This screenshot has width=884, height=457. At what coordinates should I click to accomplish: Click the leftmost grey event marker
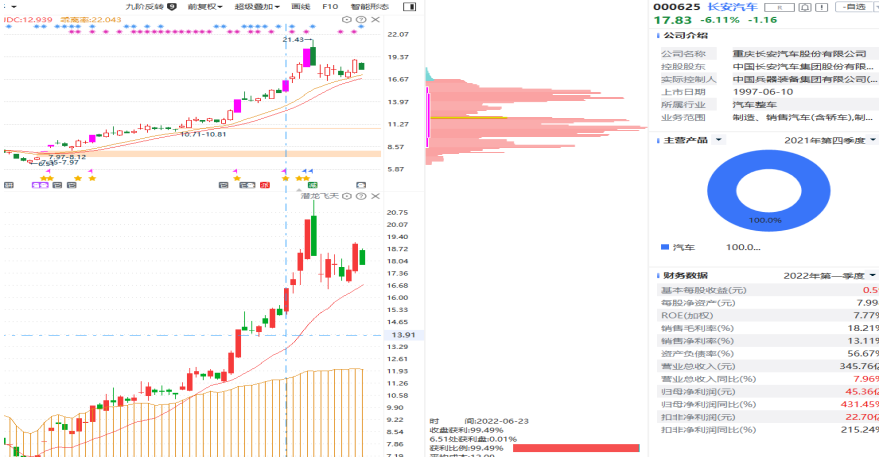8,185
